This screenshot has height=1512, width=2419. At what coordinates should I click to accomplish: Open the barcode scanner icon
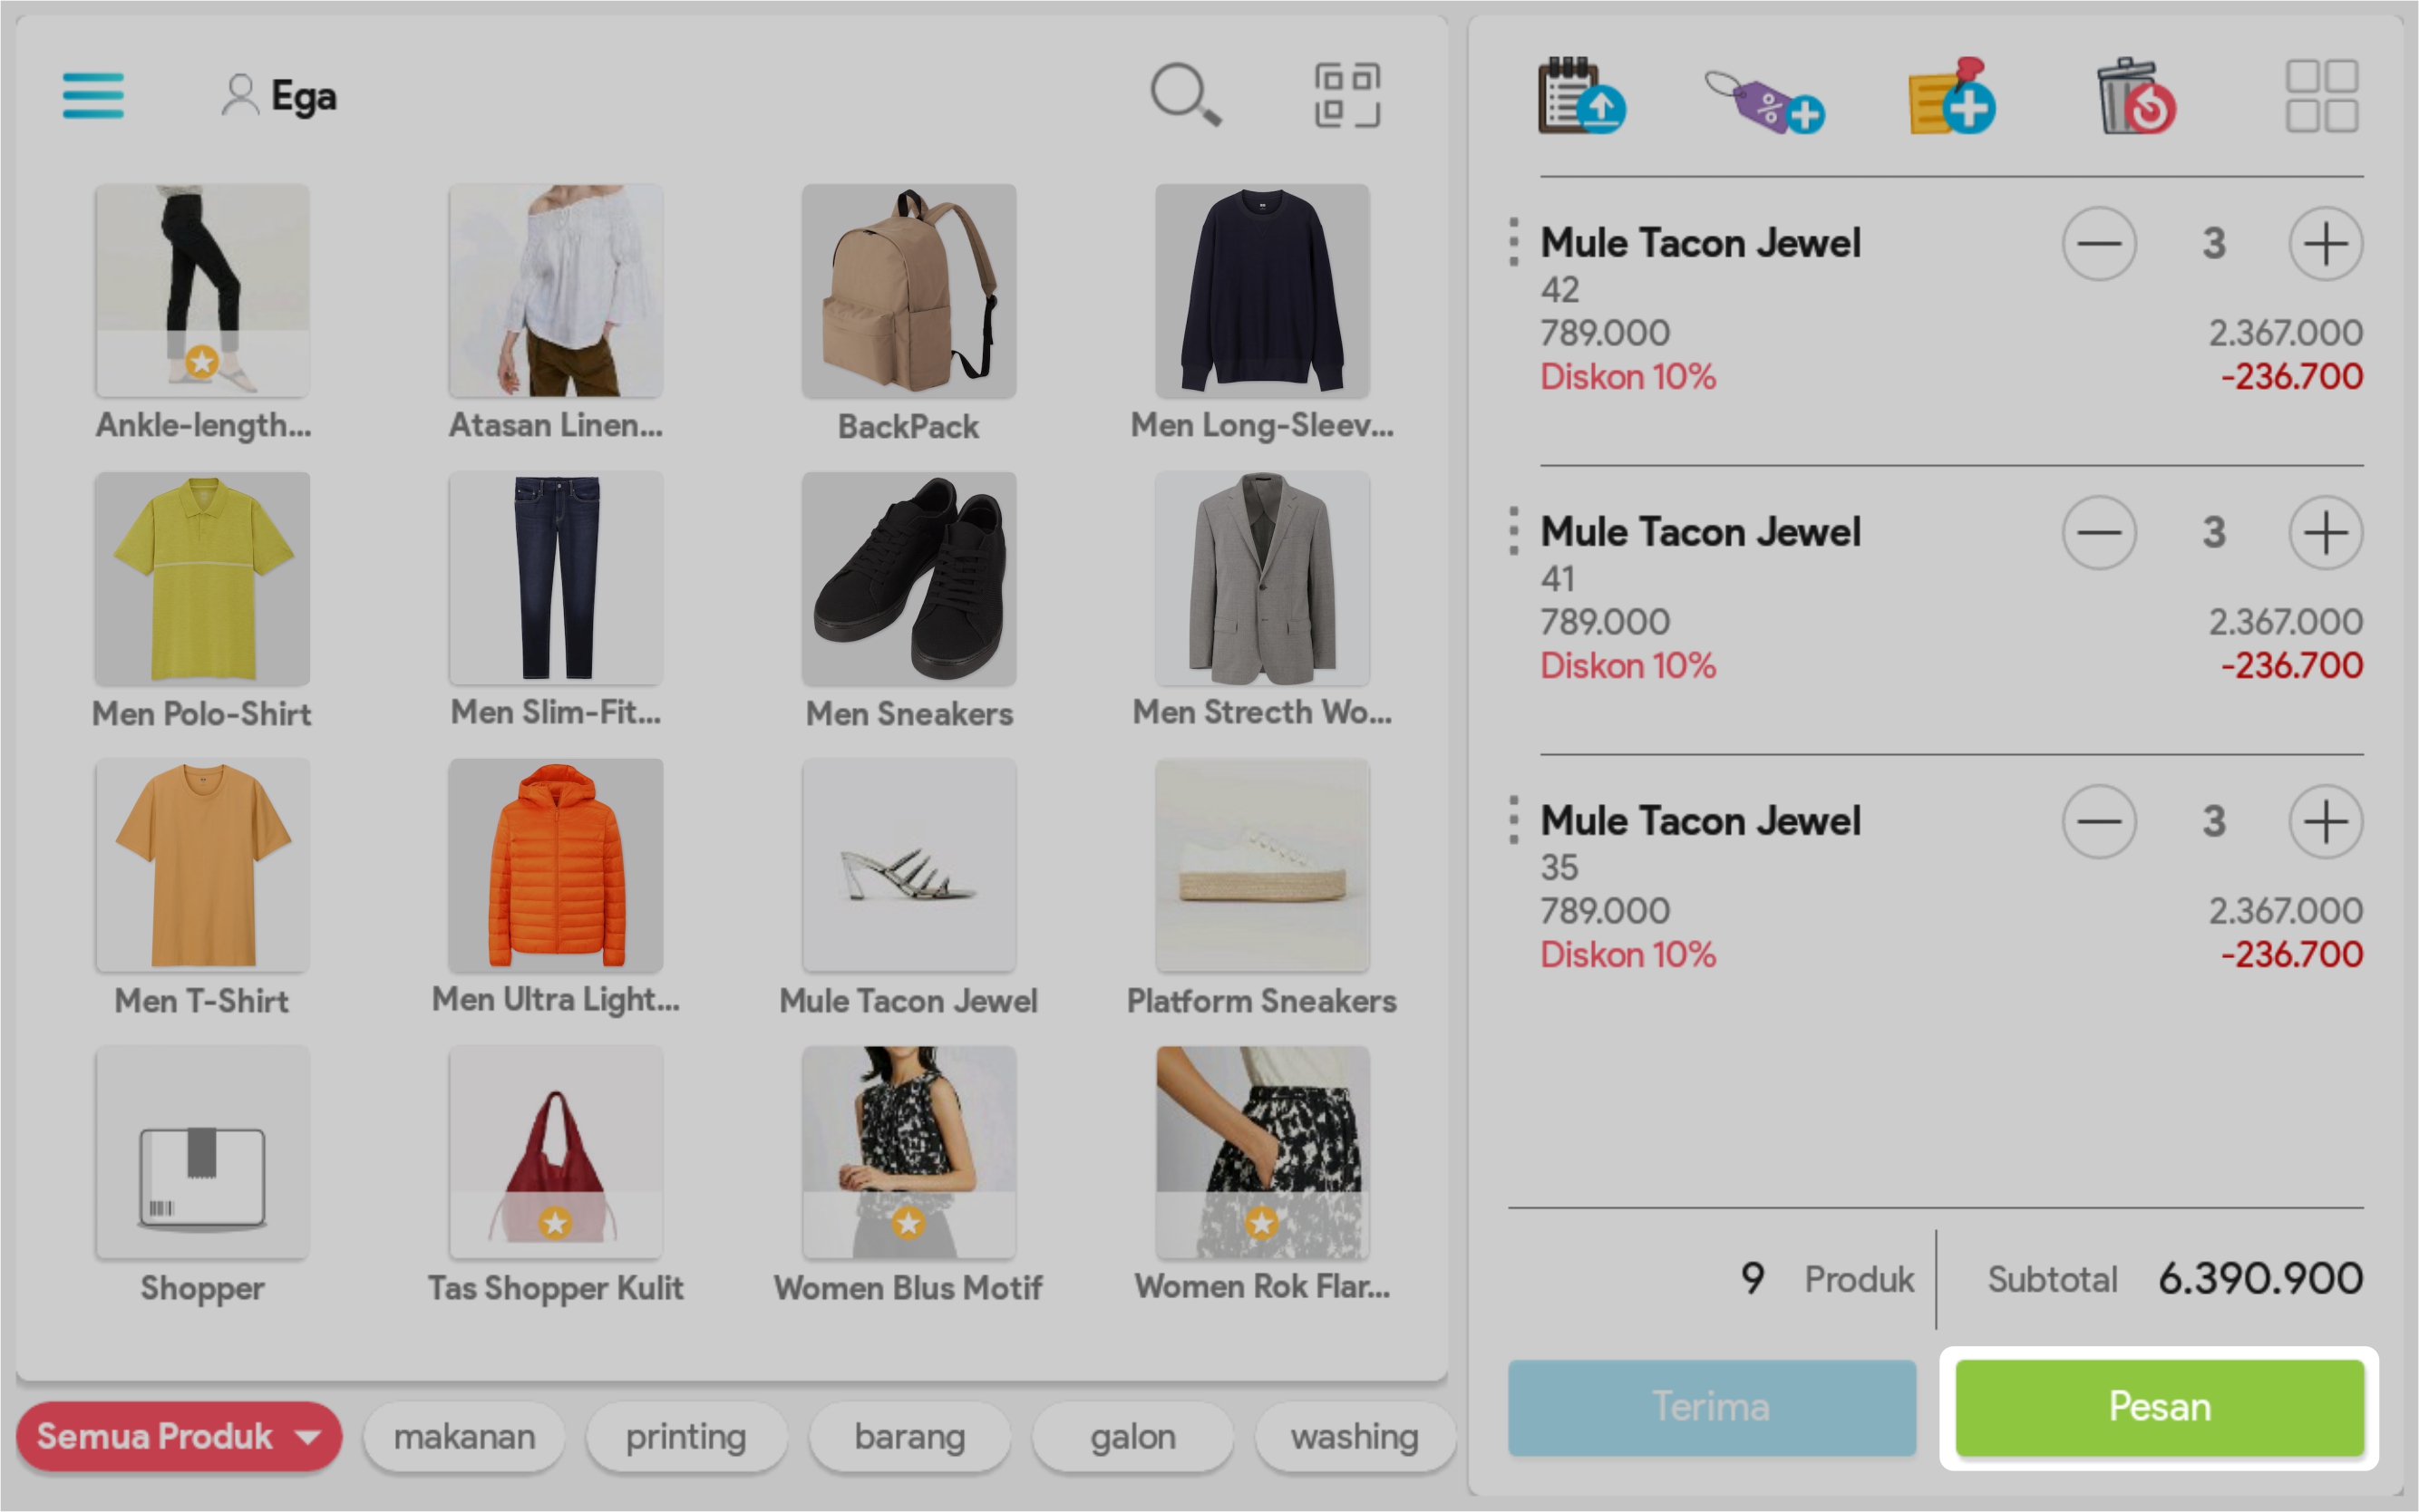coord(1346,96)
